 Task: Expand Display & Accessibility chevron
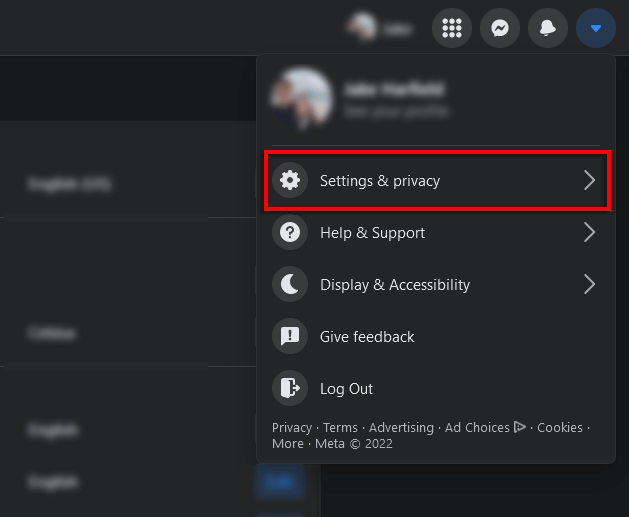589,285
